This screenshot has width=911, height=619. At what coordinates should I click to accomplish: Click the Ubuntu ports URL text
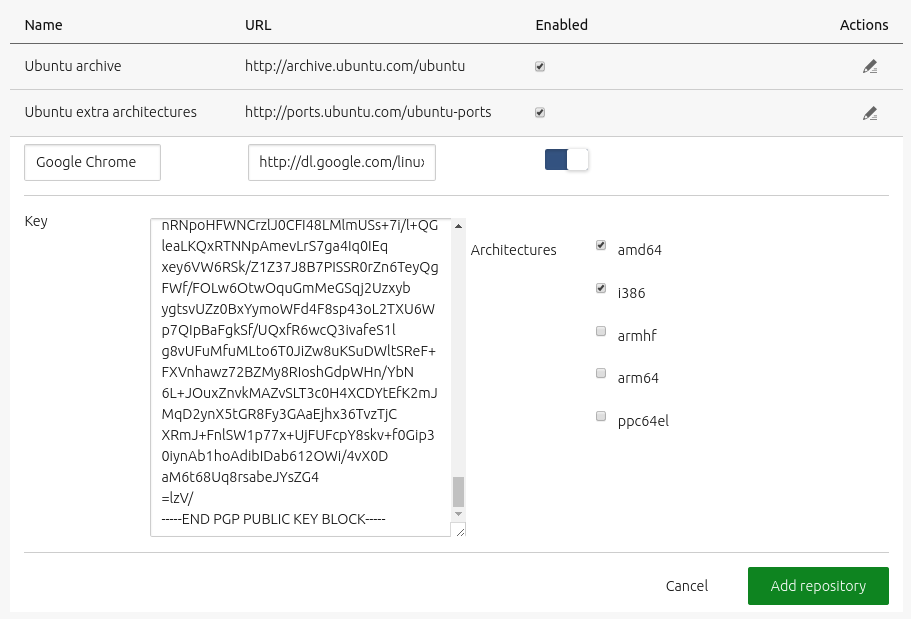(367, 112)
